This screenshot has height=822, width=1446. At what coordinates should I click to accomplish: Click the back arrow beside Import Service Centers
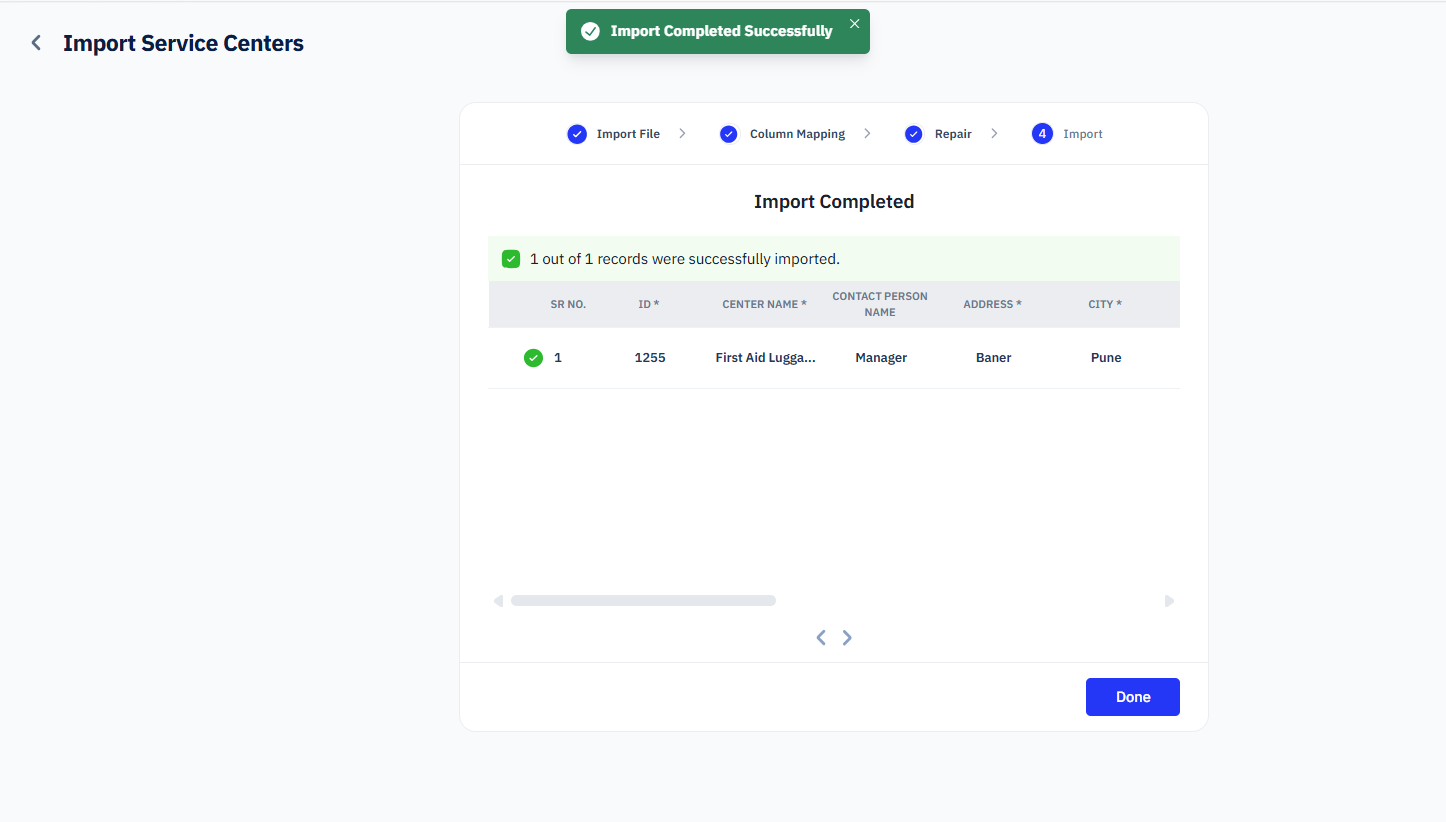[36, 43]
